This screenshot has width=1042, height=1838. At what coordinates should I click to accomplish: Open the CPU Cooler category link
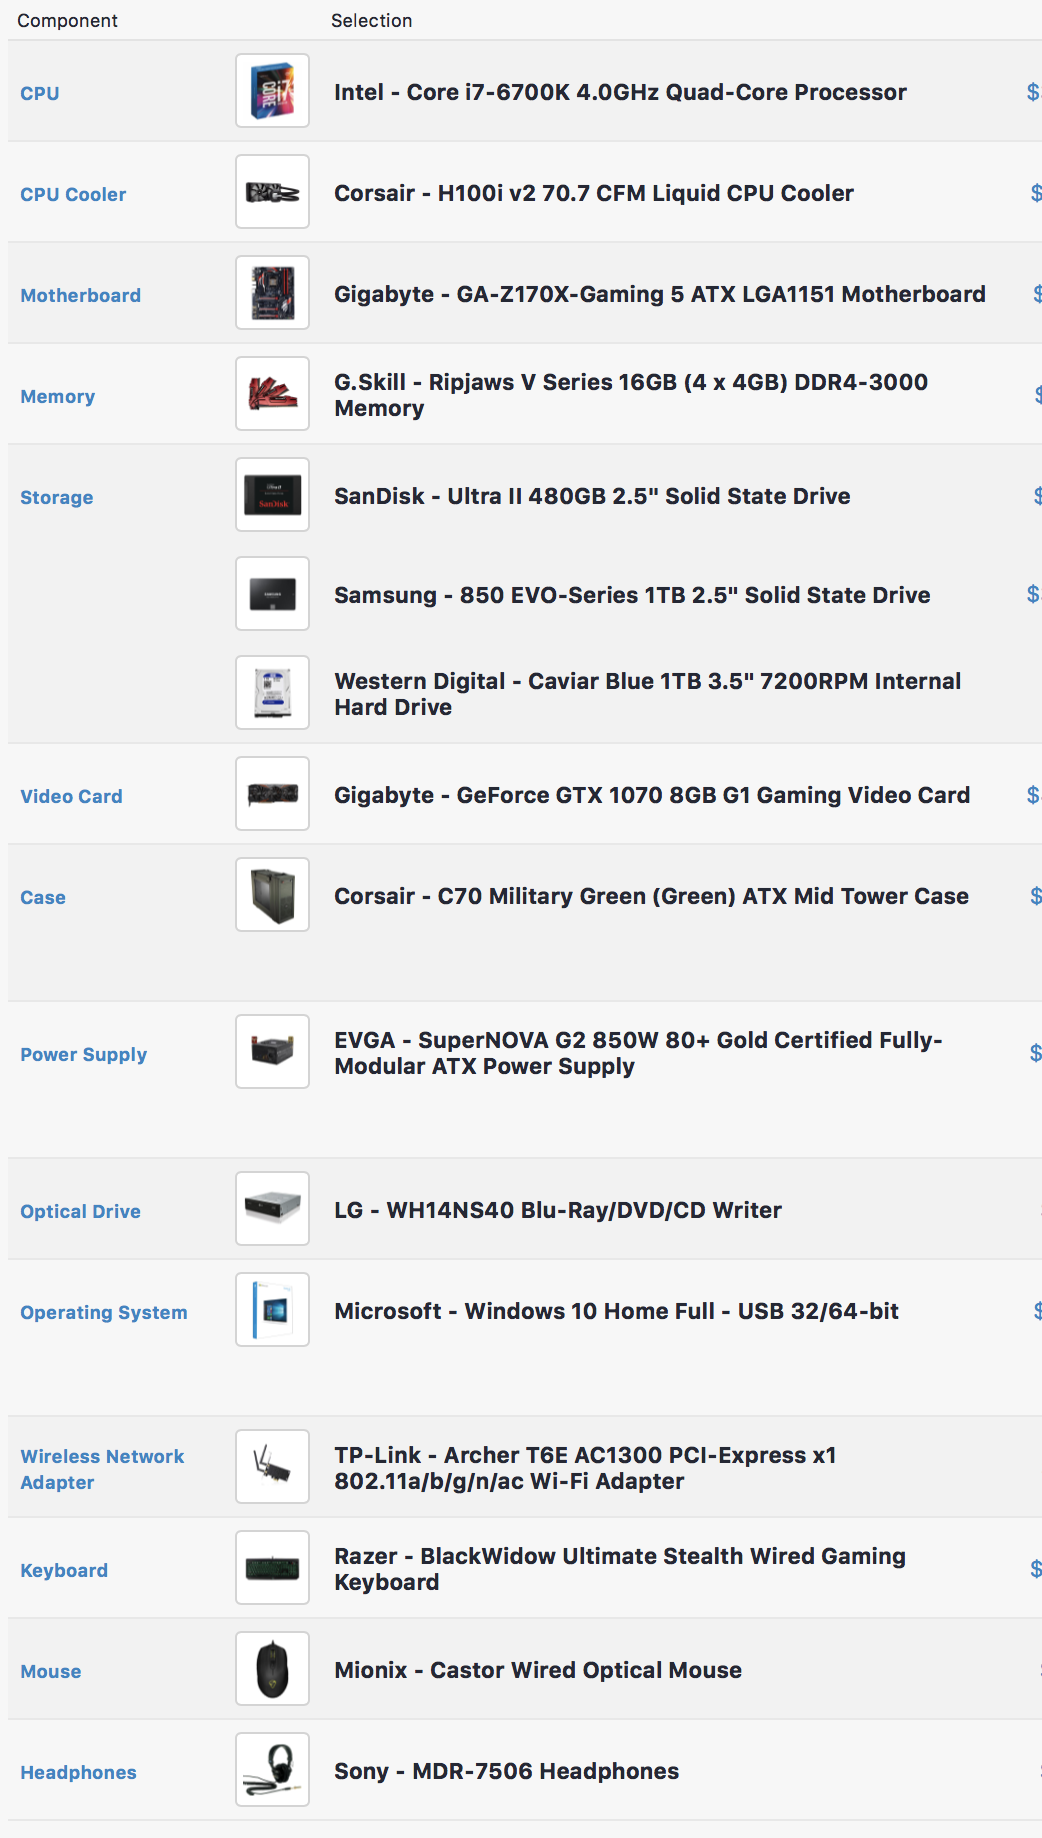[73, 194]
